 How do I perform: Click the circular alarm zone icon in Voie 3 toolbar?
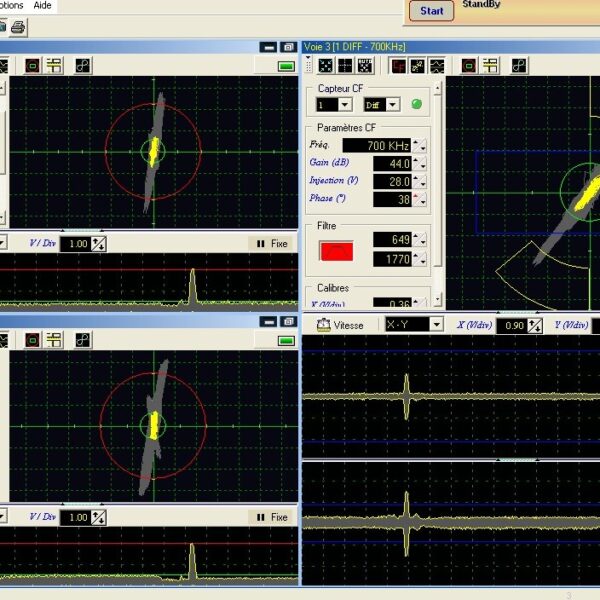tap(469, 65)
